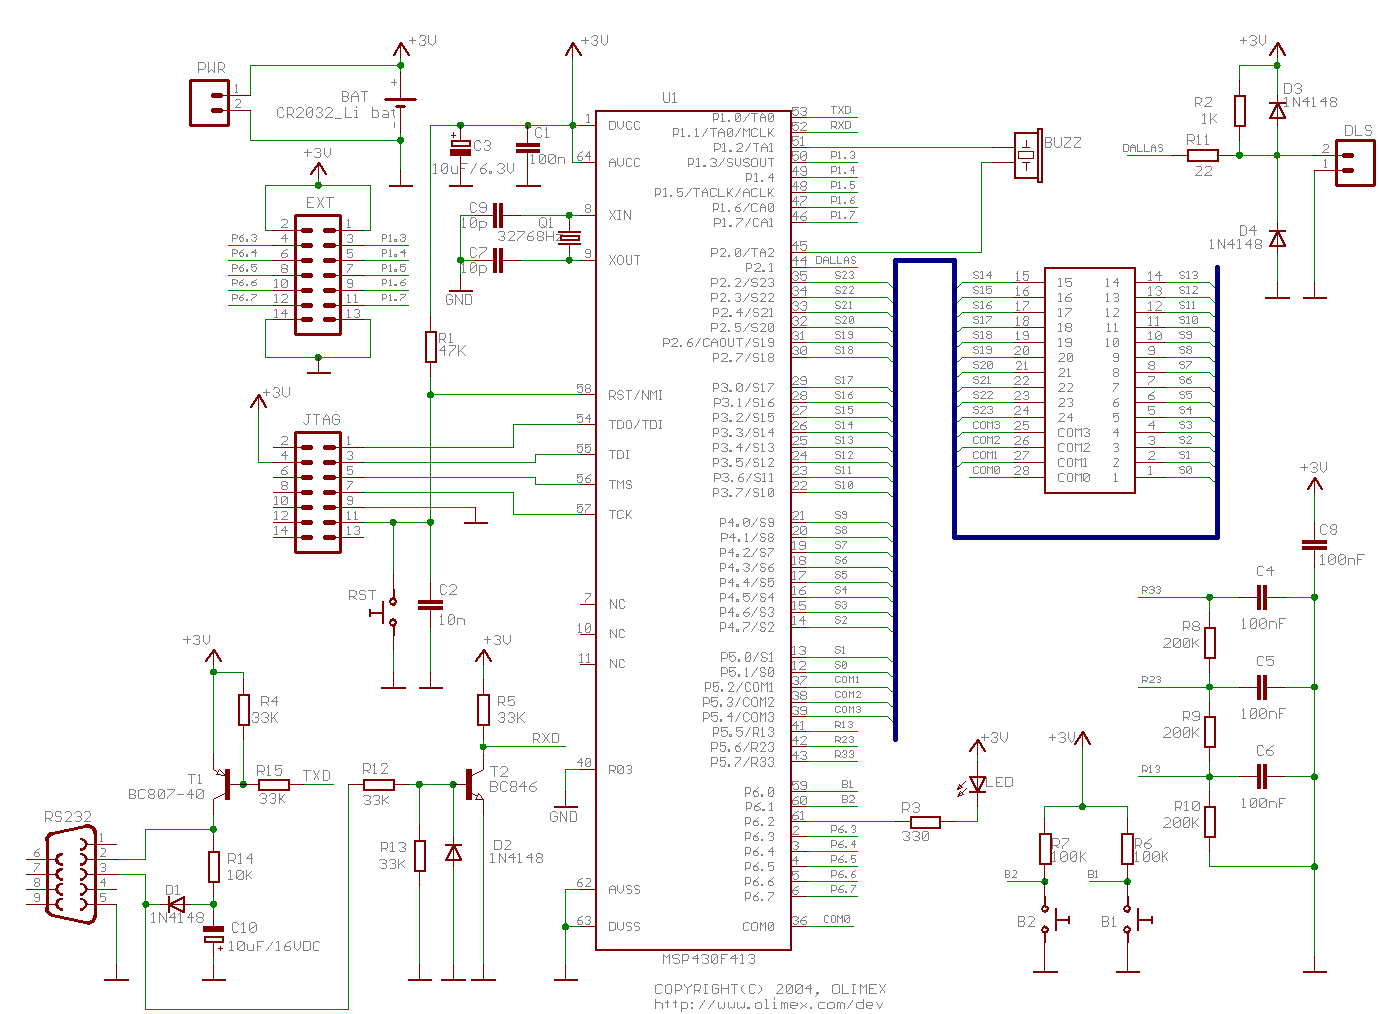This screenshot has width=1379, height=1014.
Task: Select the JTAG header connector body
Action: (x=318, y=492)
